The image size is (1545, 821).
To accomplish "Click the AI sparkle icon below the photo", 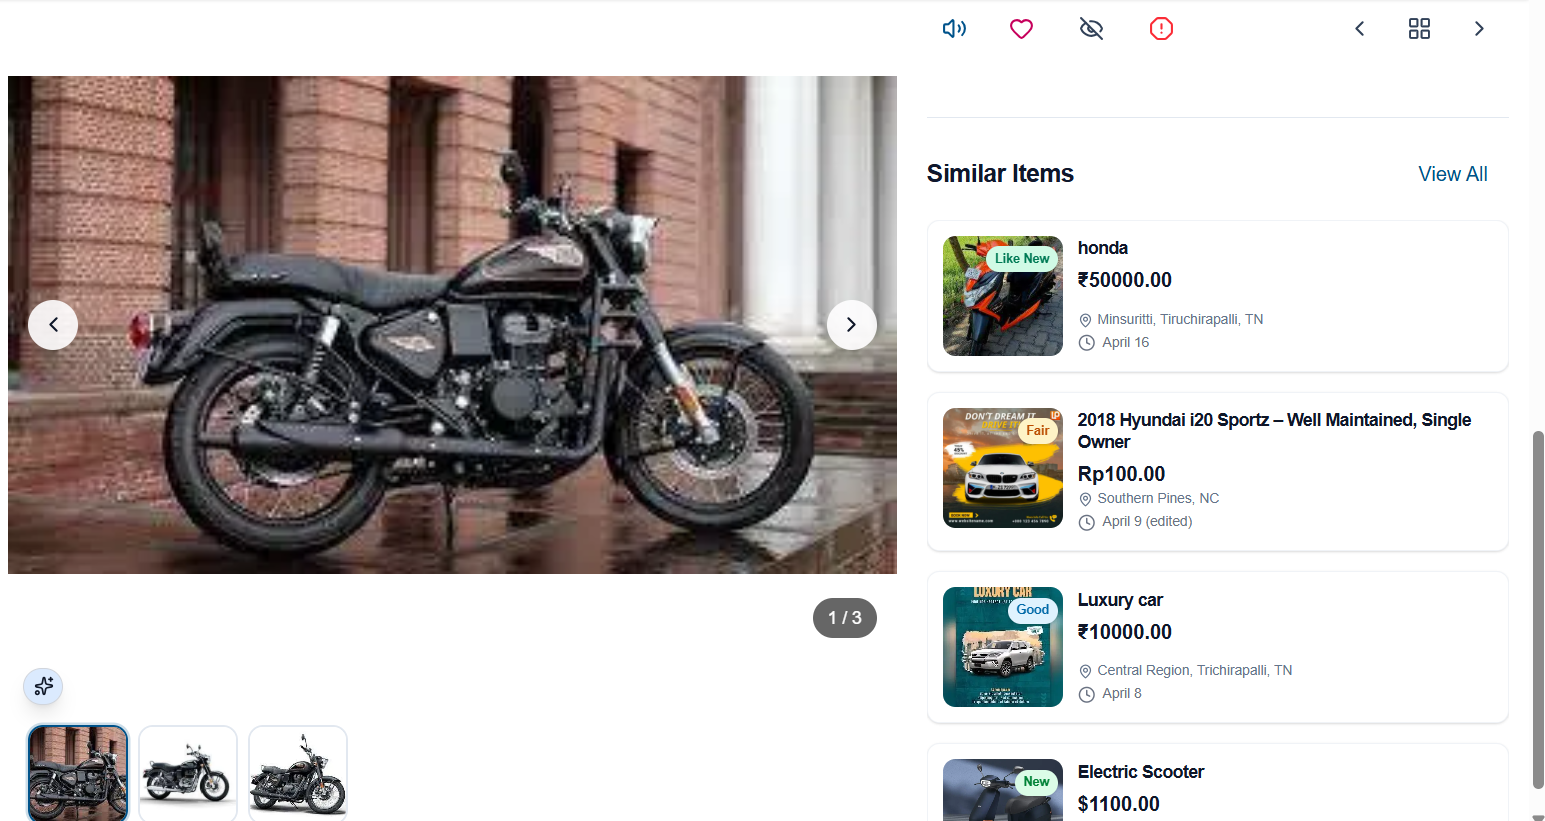I will pyautogui.click(x=43, y=686).
